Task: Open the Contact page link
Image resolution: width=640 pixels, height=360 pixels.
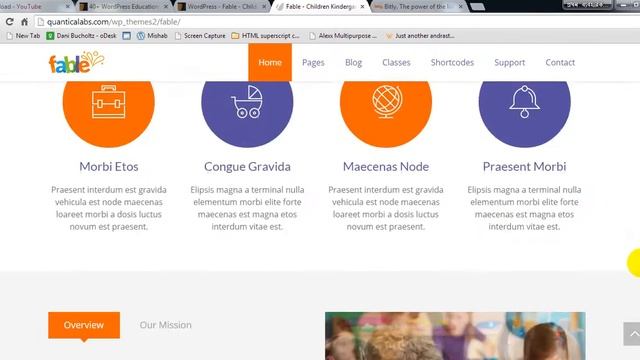Action: (x=560, y=62)
